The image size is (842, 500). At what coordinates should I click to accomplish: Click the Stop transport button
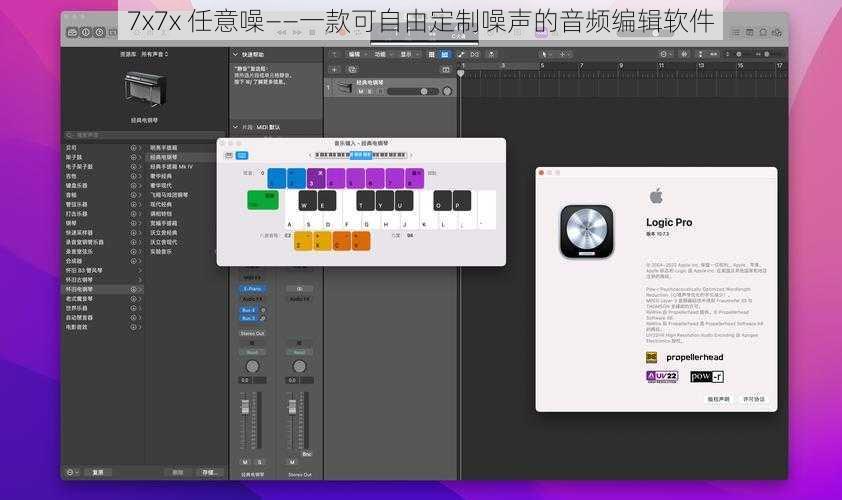click(x=312, y=33)
